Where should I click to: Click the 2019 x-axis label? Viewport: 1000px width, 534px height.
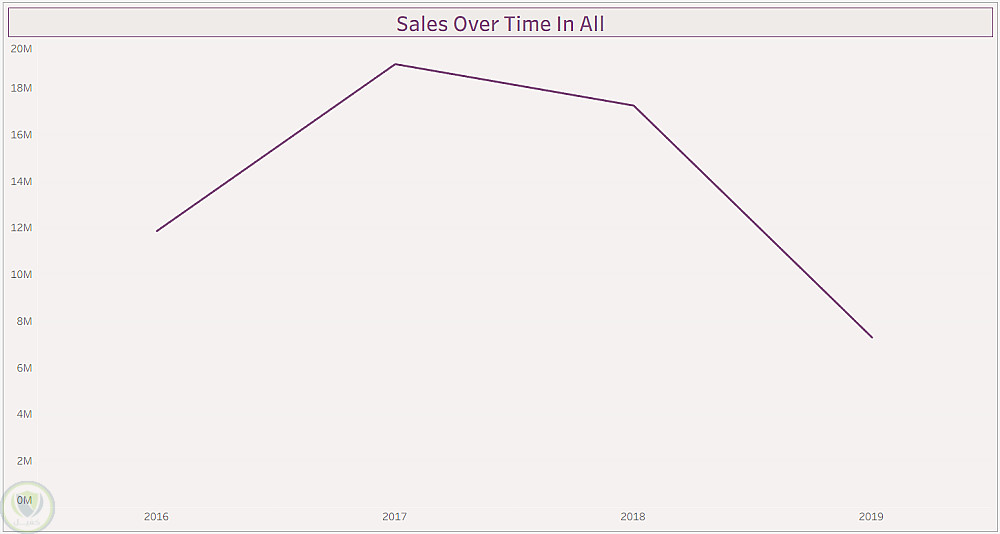click(x=871, y=517)
